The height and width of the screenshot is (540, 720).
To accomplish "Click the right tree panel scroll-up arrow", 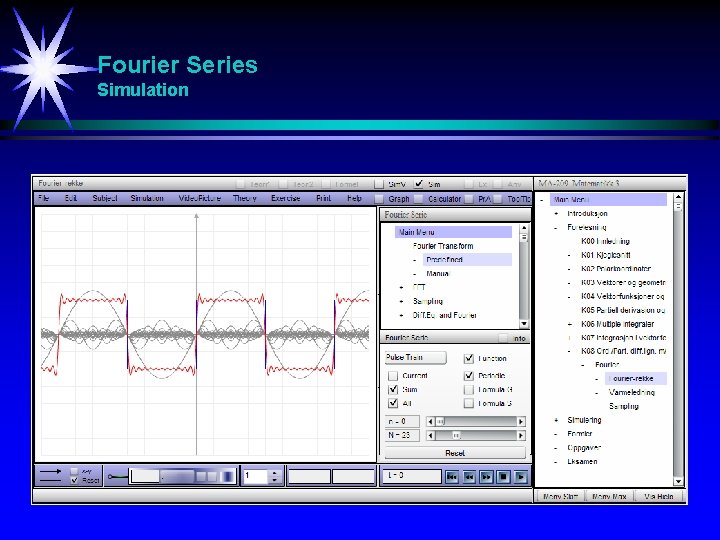I will click(x=678, y=197).
